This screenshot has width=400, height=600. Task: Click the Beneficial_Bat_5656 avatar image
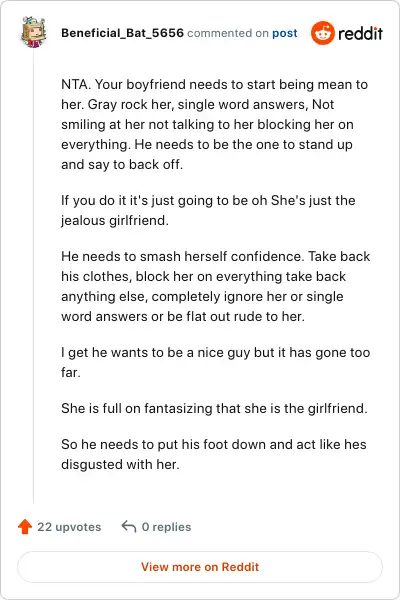(x=33, y=33)
